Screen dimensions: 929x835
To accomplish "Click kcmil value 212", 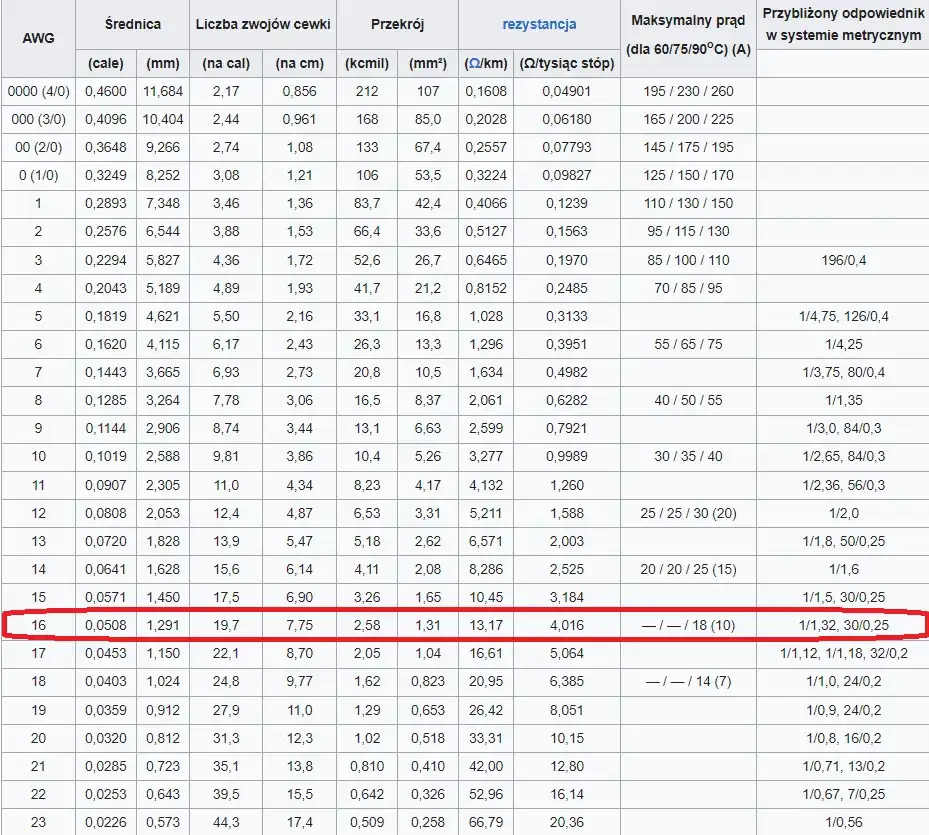I will (x=367, y=91).
